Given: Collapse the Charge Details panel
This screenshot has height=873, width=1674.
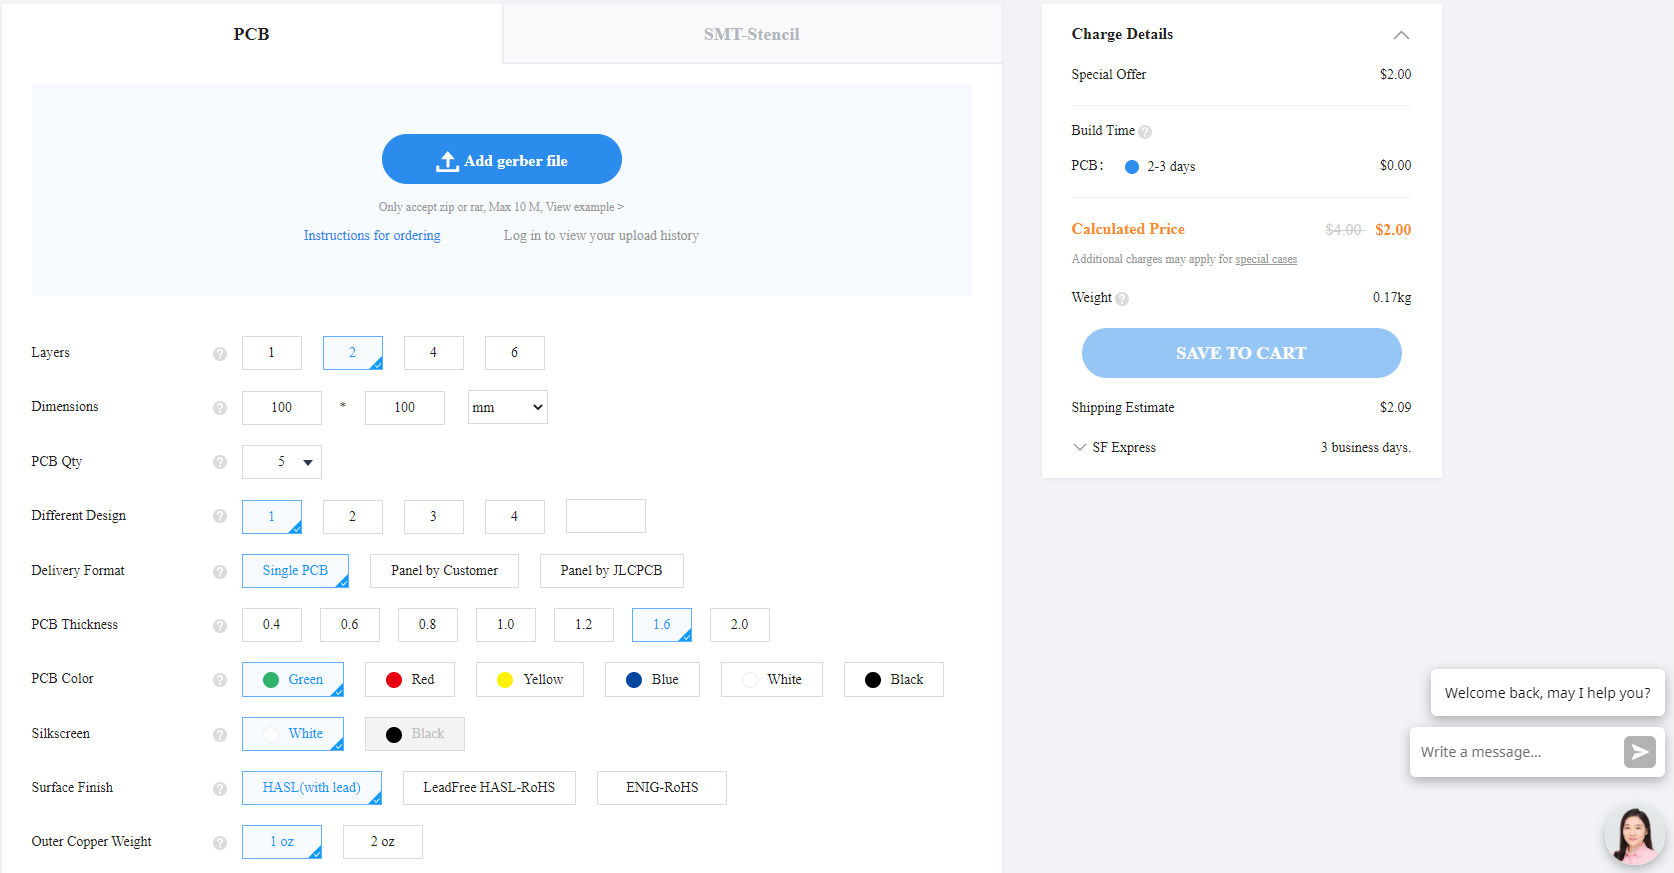Looking at the screenshot, I should click(x=1401, y=35).
